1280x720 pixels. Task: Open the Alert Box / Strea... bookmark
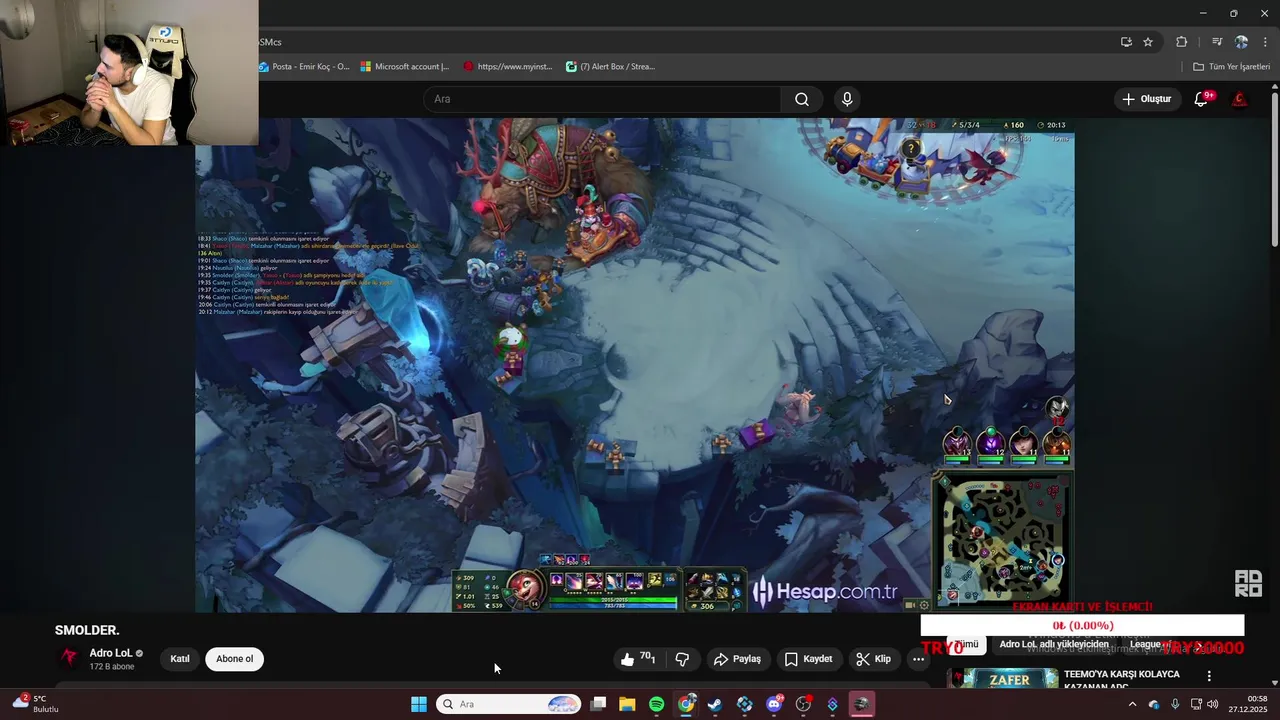(611, 67)
